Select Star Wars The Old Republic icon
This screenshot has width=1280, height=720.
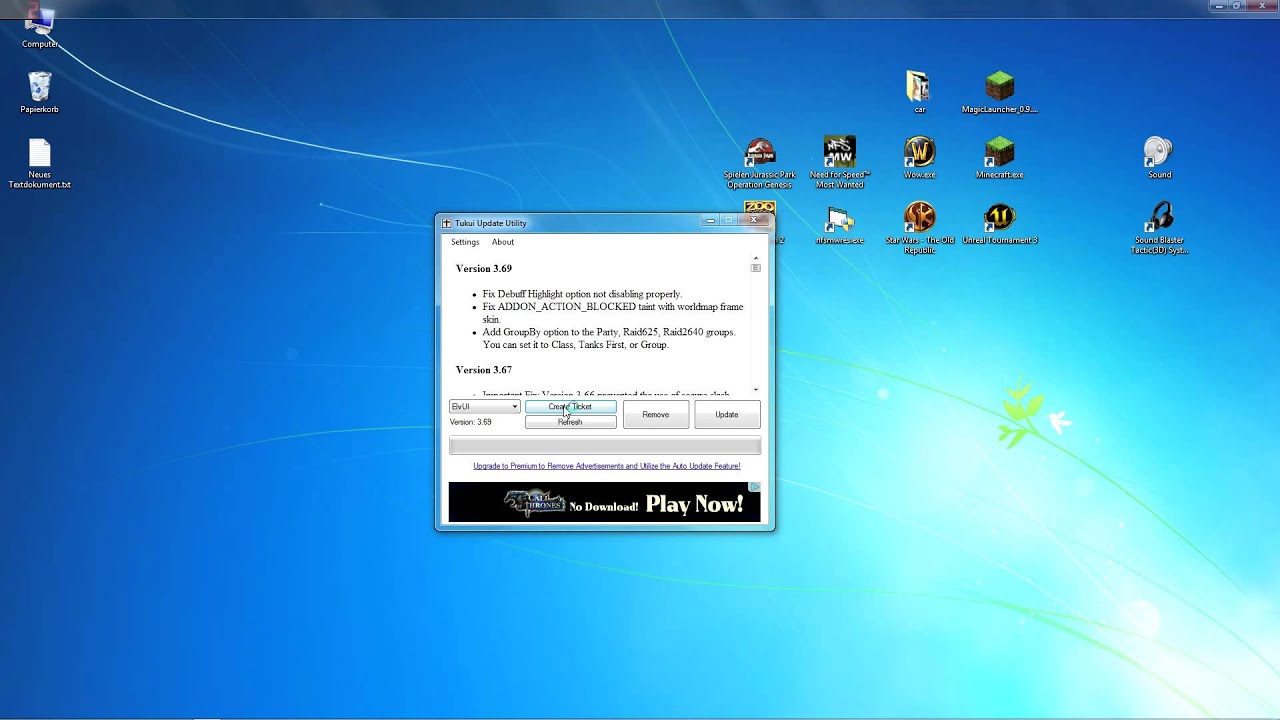point(919,228)
